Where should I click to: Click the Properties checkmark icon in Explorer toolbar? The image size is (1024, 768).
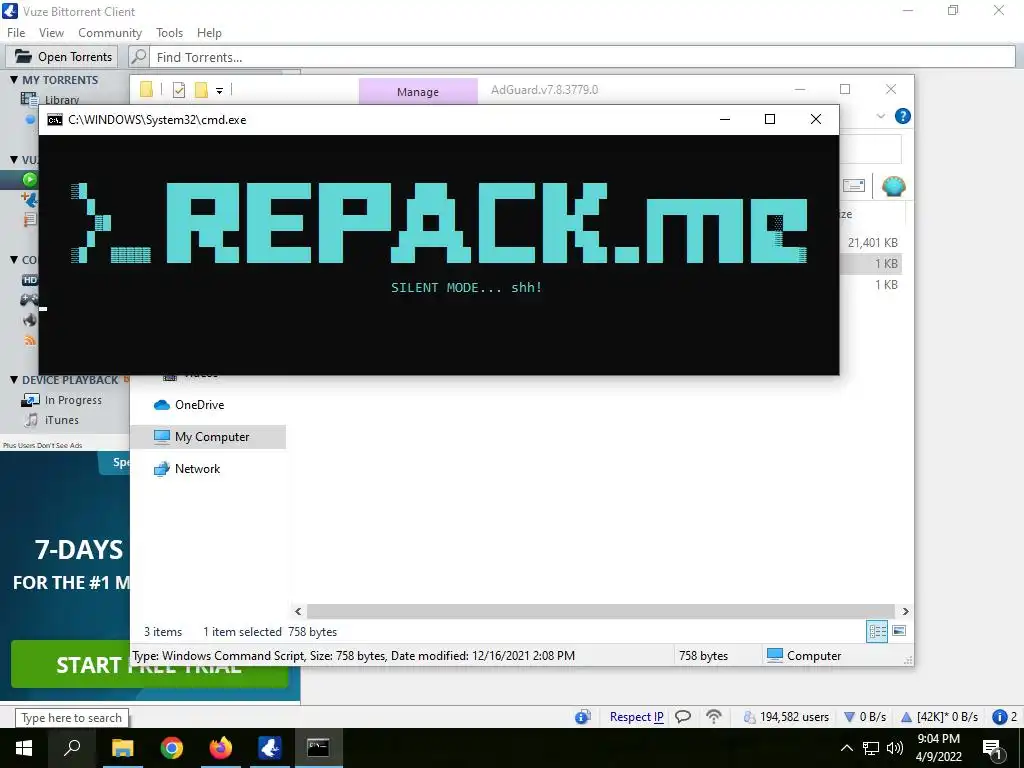pyautogui.click(x=179, y=90)
